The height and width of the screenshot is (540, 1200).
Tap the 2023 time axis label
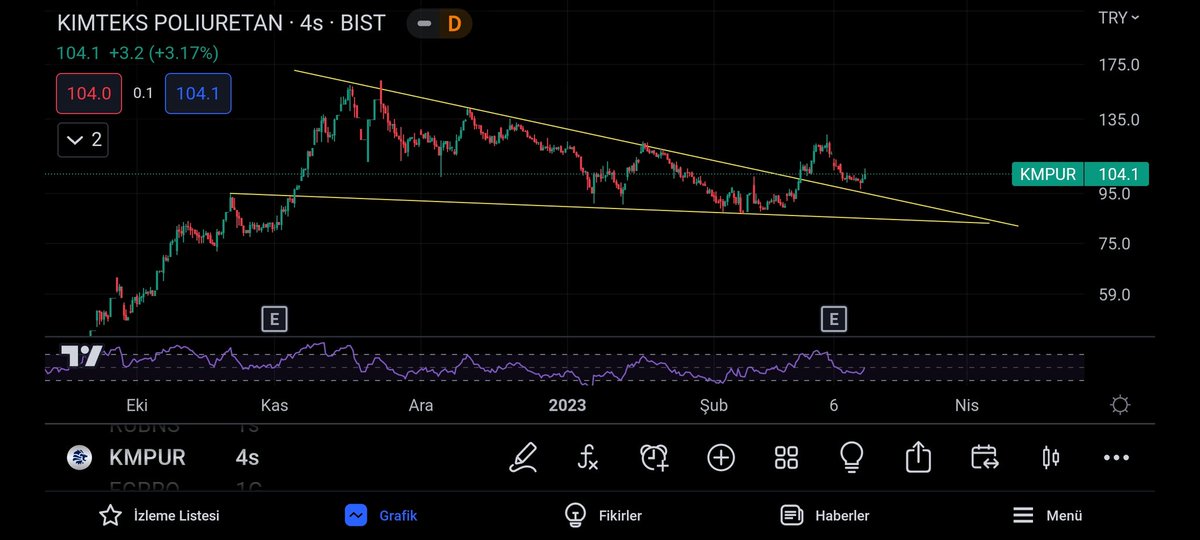tap(567, 405)
